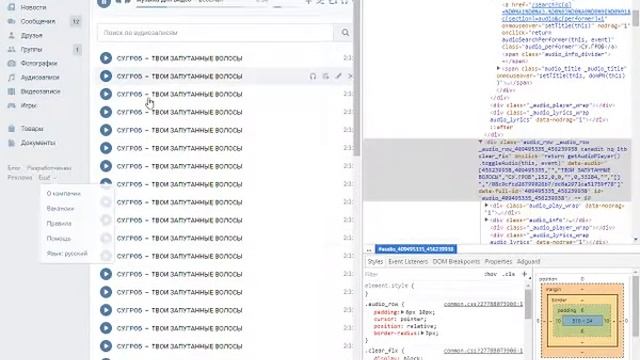The width and height of the screenshot is (640, 360).
Task: Expand the padding shorthand triangle in styles
Action: tap(402, 312)
